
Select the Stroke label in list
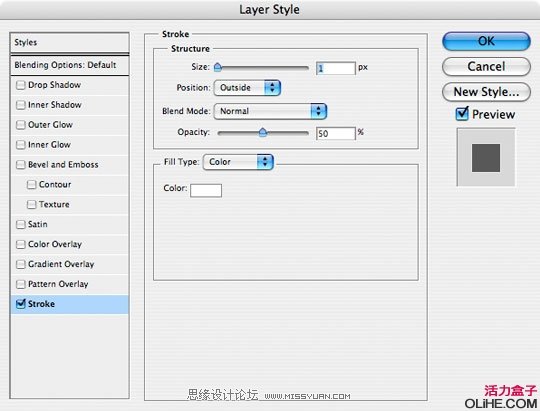tap(41, 304)
